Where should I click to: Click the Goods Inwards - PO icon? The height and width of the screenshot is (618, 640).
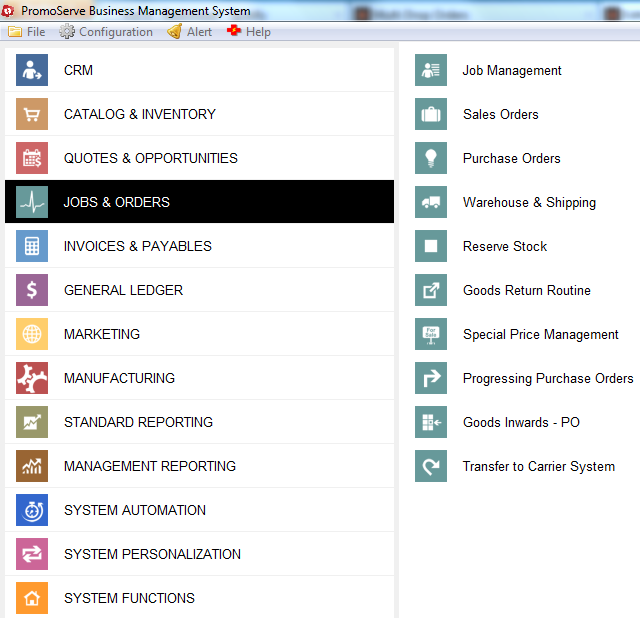[x=431, y=422]
